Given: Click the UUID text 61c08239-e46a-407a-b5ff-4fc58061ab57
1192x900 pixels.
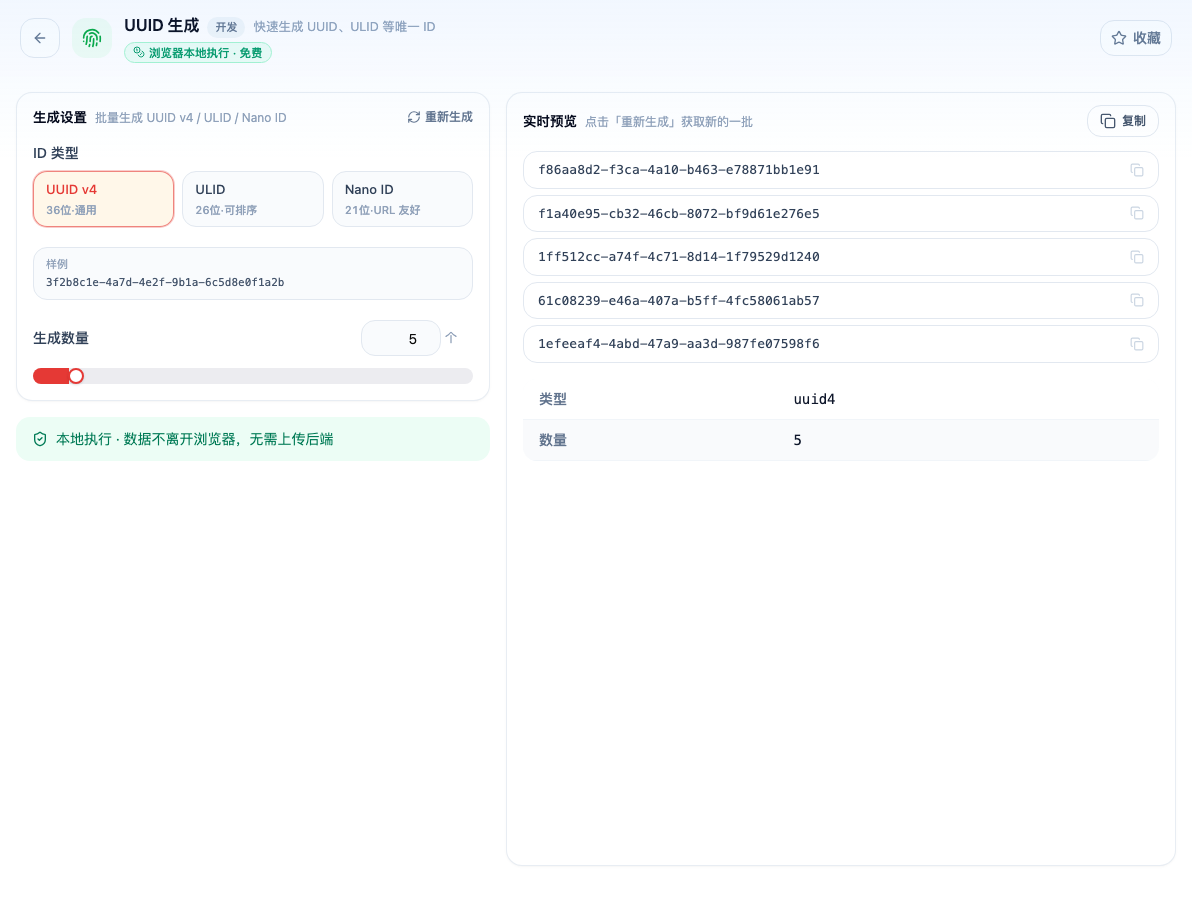Looking at the screenshot, I should point(679,300).
